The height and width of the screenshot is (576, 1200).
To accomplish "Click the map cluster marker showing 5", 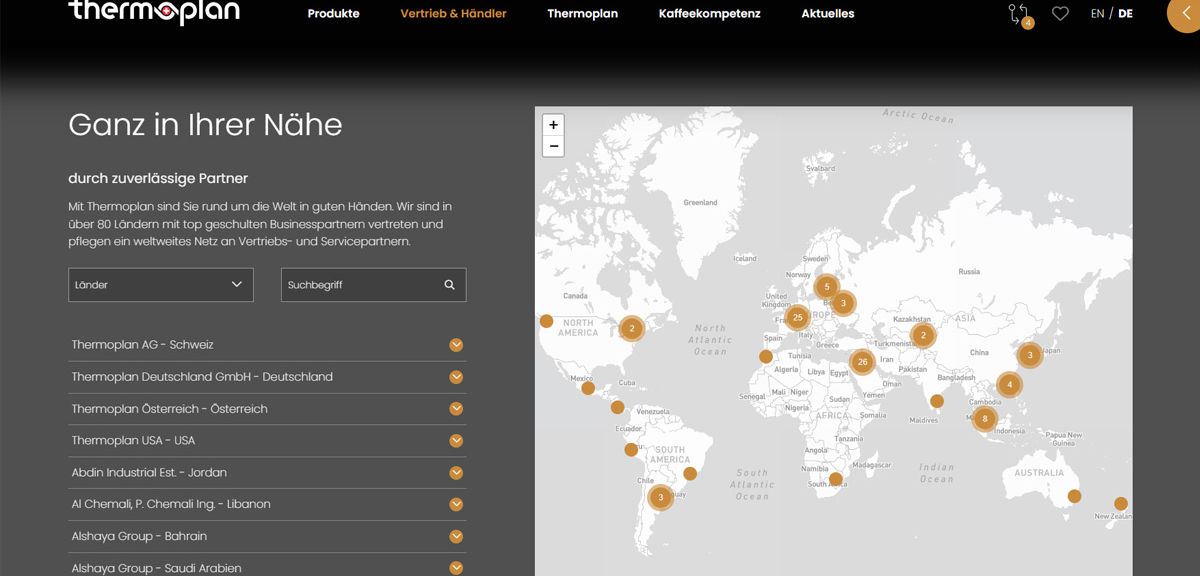I will pyautogui.click(x=827, y=287).
